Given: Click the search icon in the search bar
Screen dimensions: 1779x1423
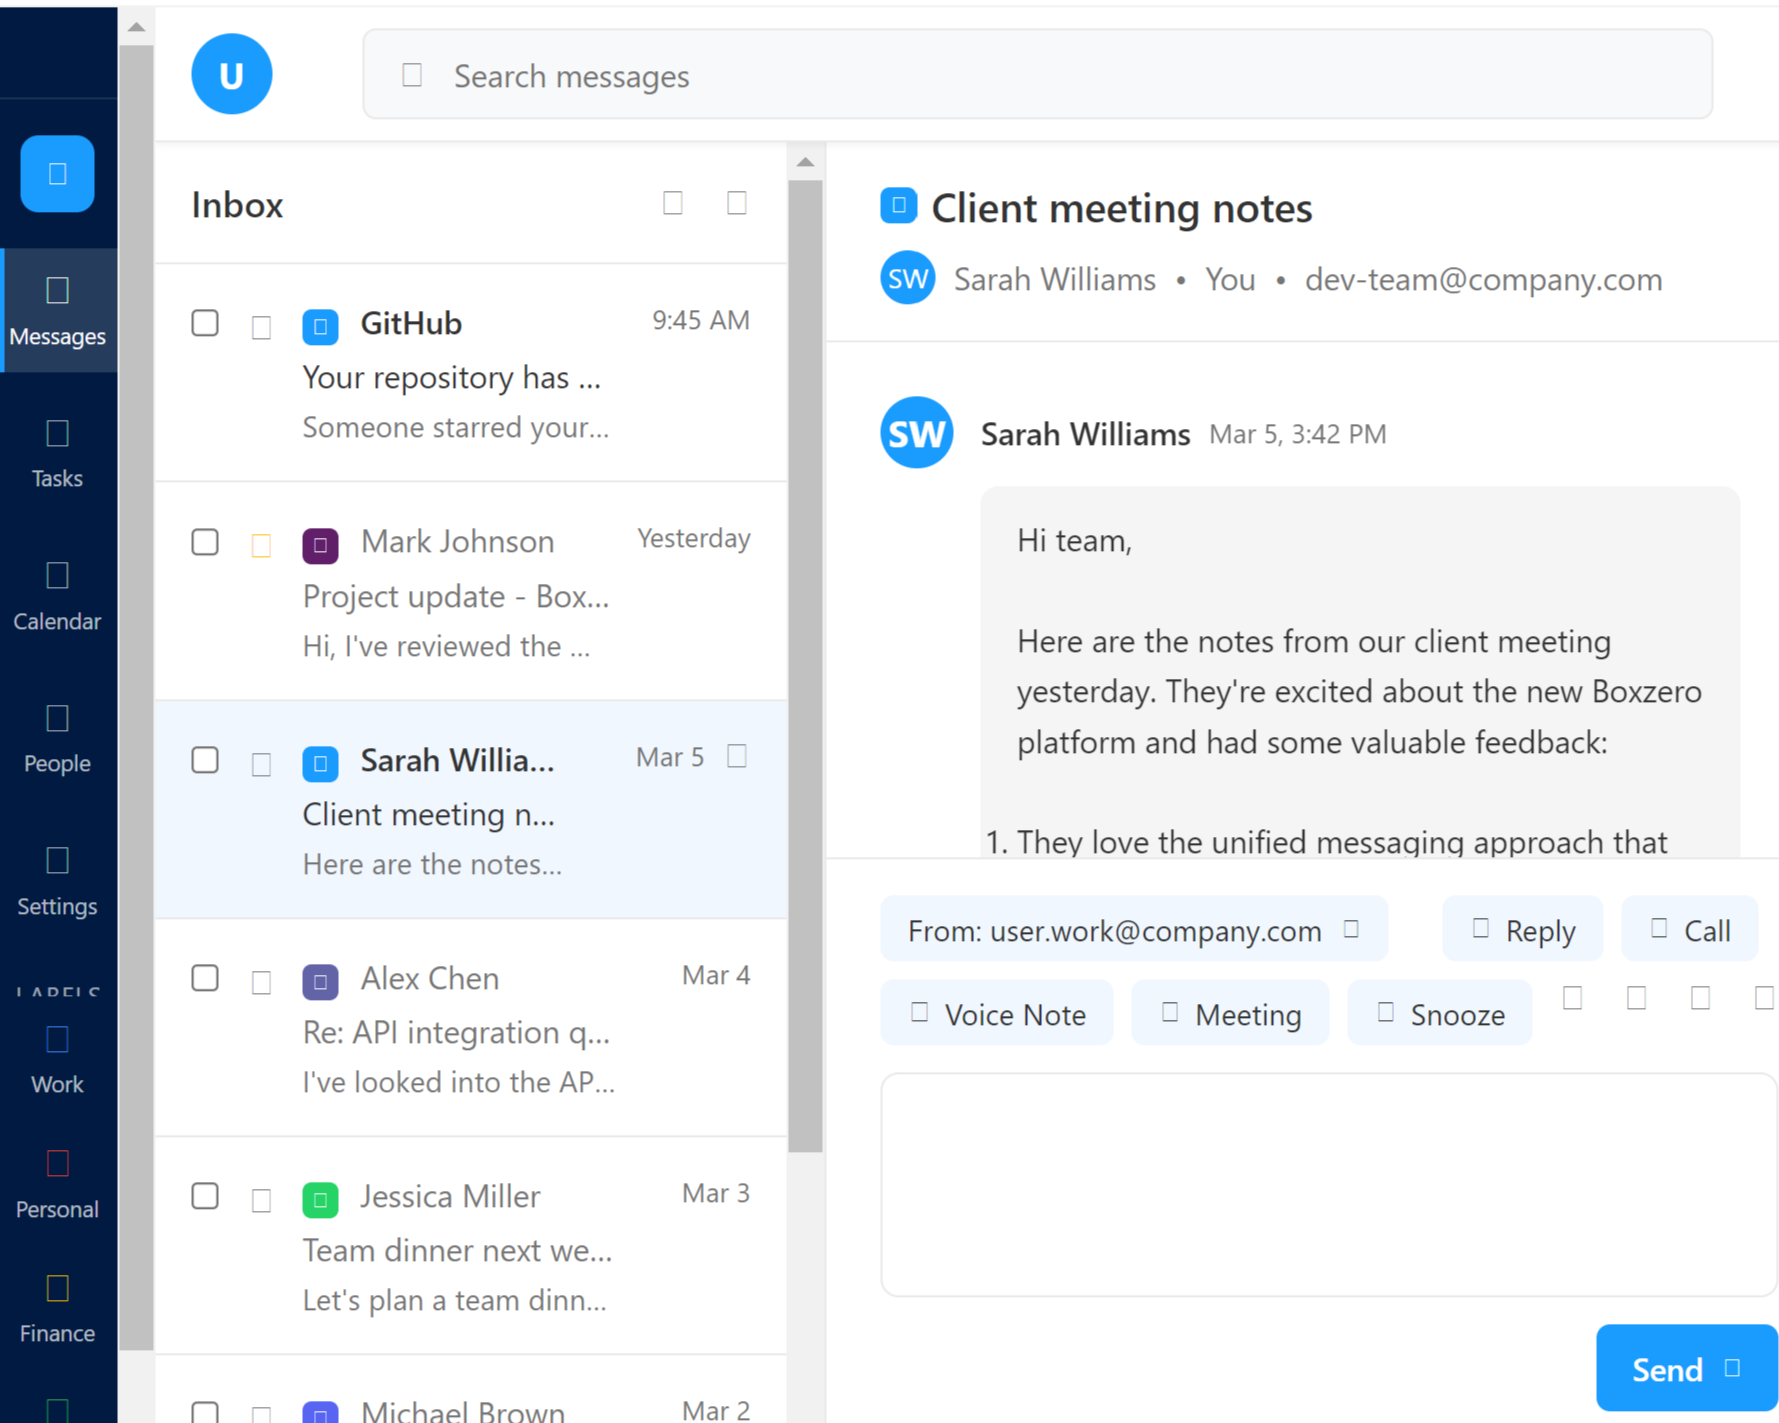Looking at the screenshot, I should 412,75.
